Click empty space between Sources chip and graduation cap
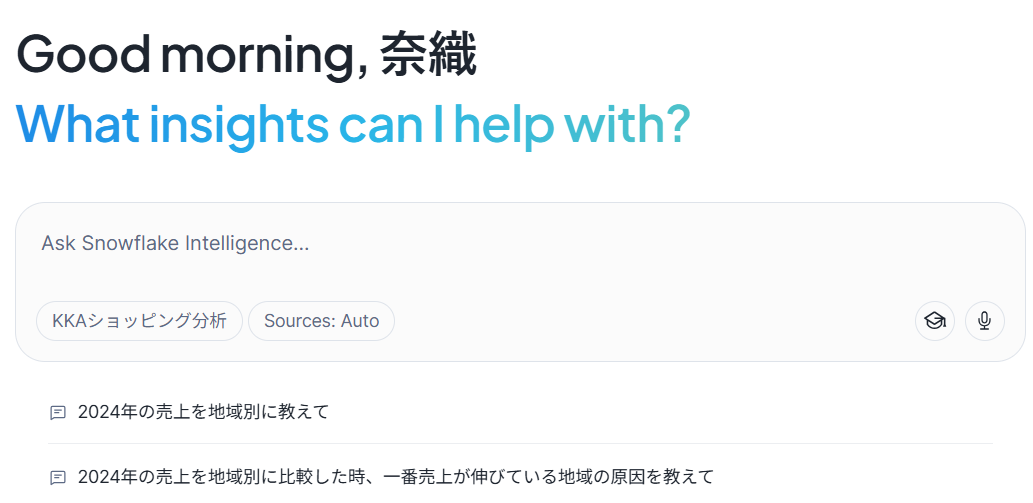Image resolution: width=1033 pixels, height=503 pixels. click(x=650, y=321)
